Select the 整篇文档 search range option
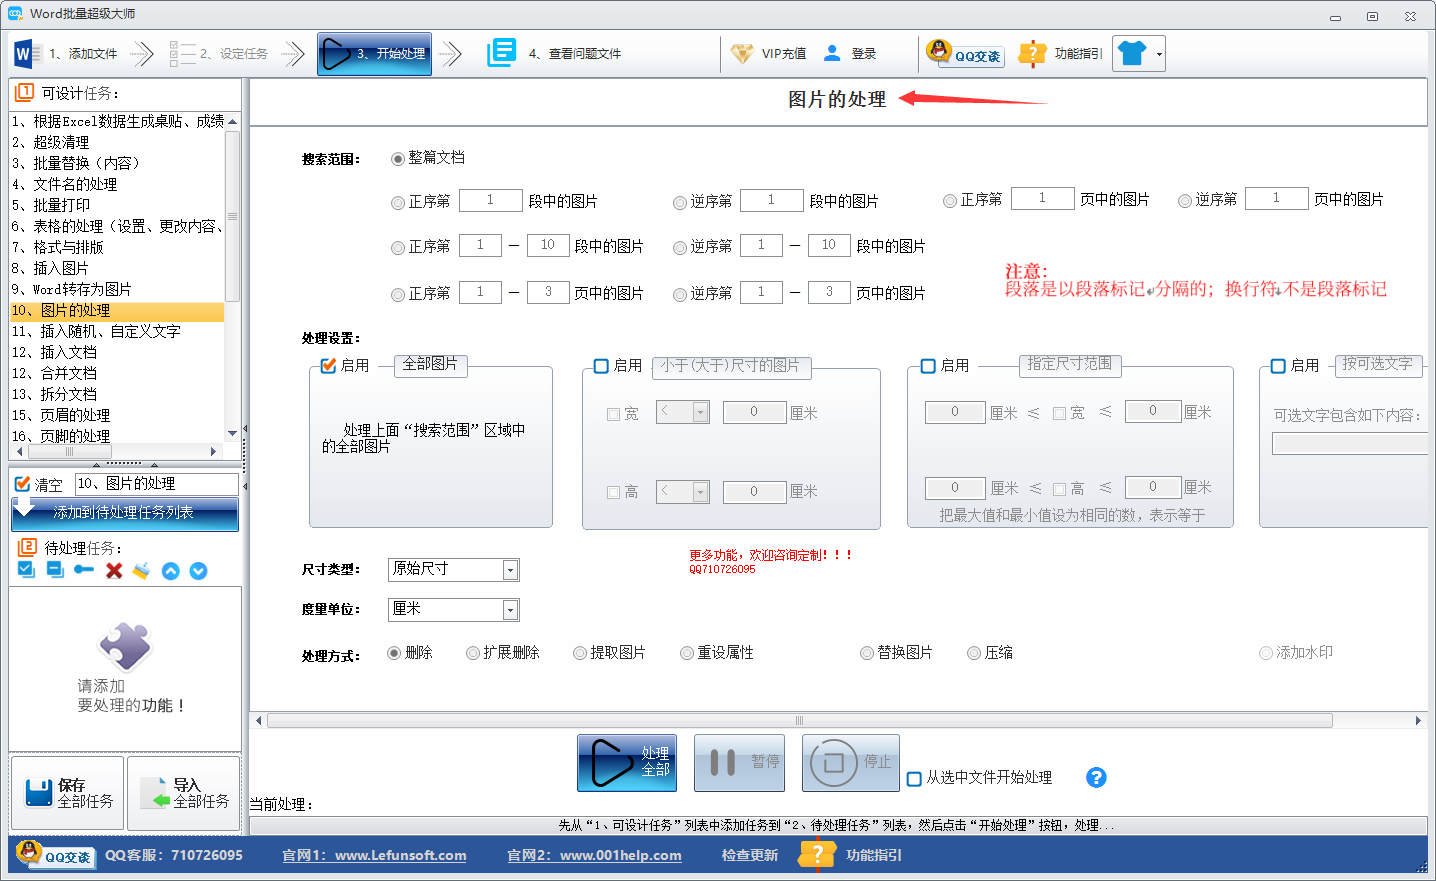The width and height of the screenshot is (1436, 881). click(398, 157)
